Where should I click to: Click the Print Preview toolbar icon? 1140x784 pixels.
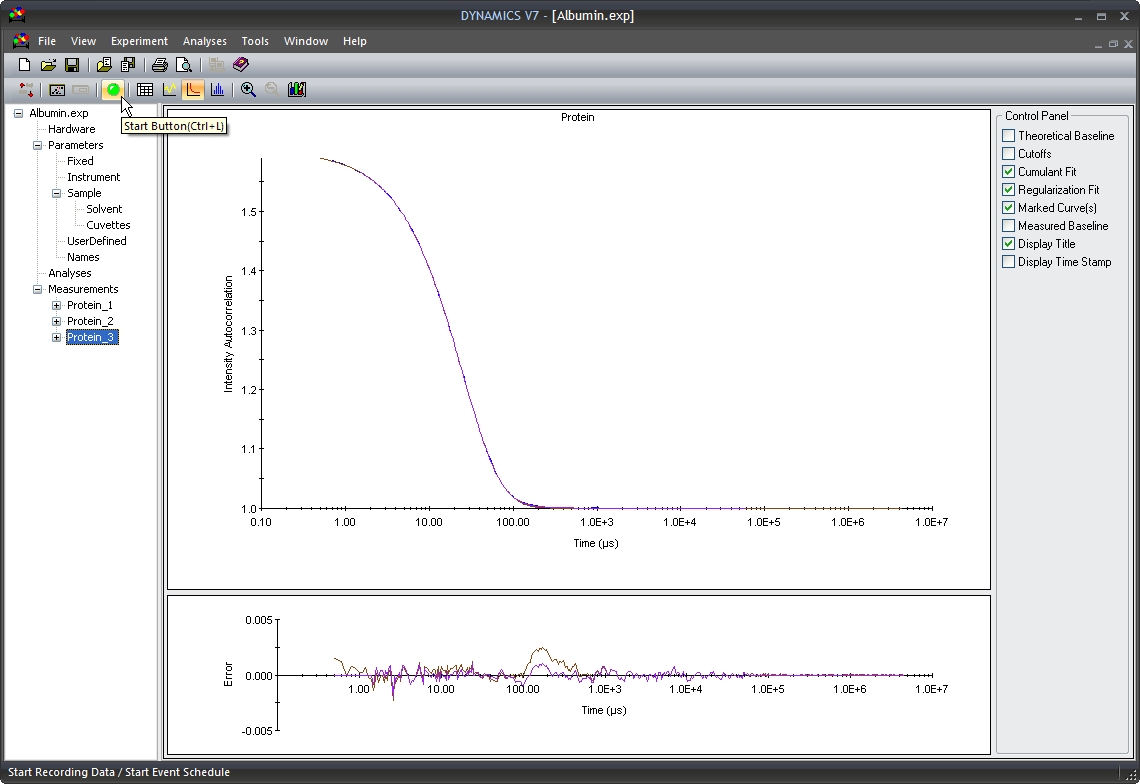point(184,64)
